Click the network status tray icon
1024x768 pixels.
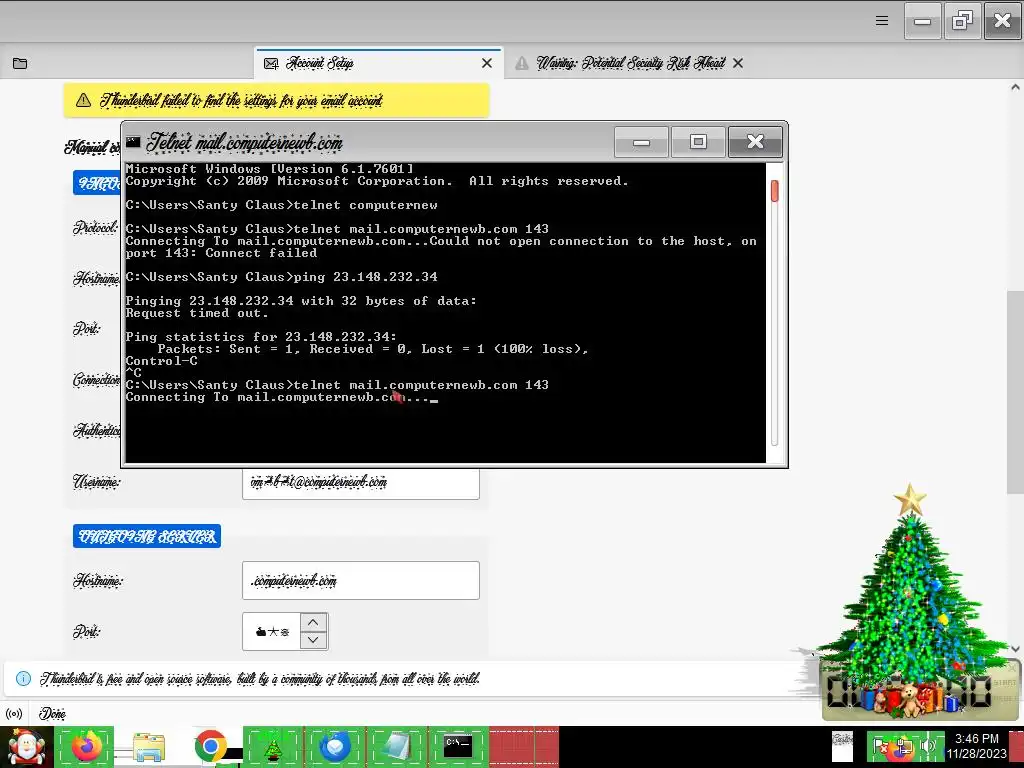pos(904,746)
